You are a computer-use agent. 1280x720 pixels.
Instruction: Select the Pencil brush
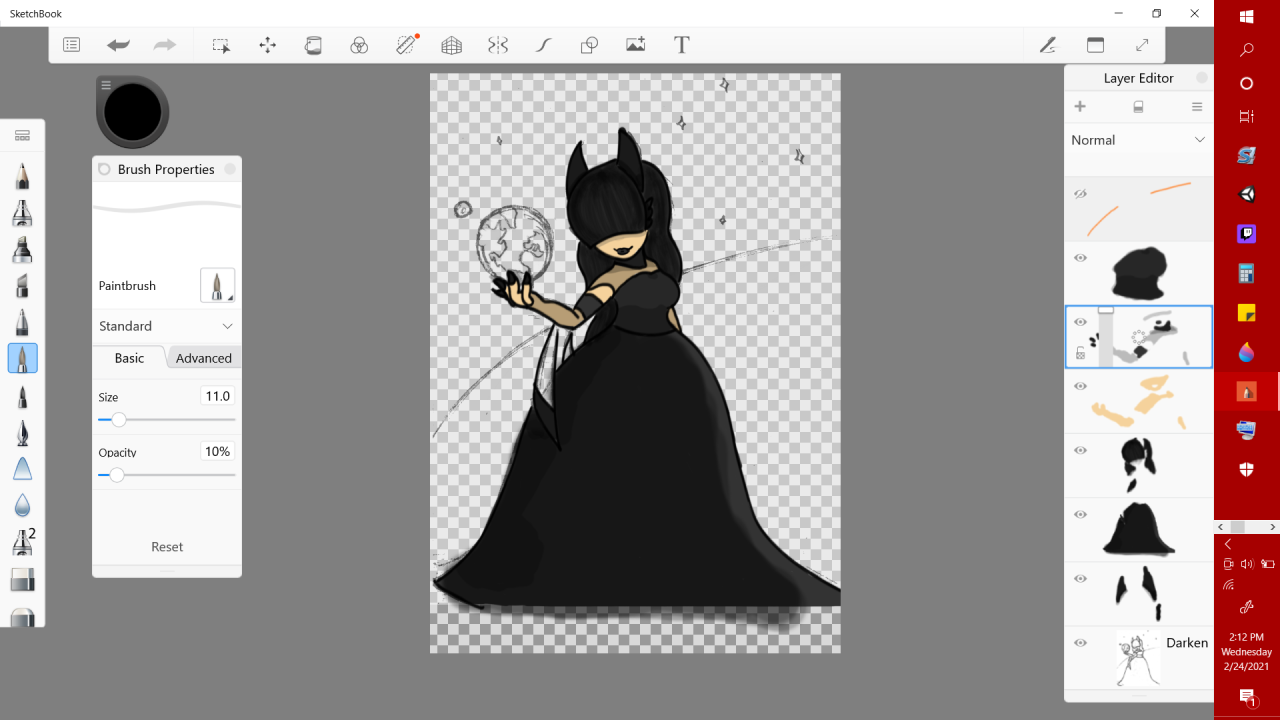pyautogui.click(x=22, y=176)
